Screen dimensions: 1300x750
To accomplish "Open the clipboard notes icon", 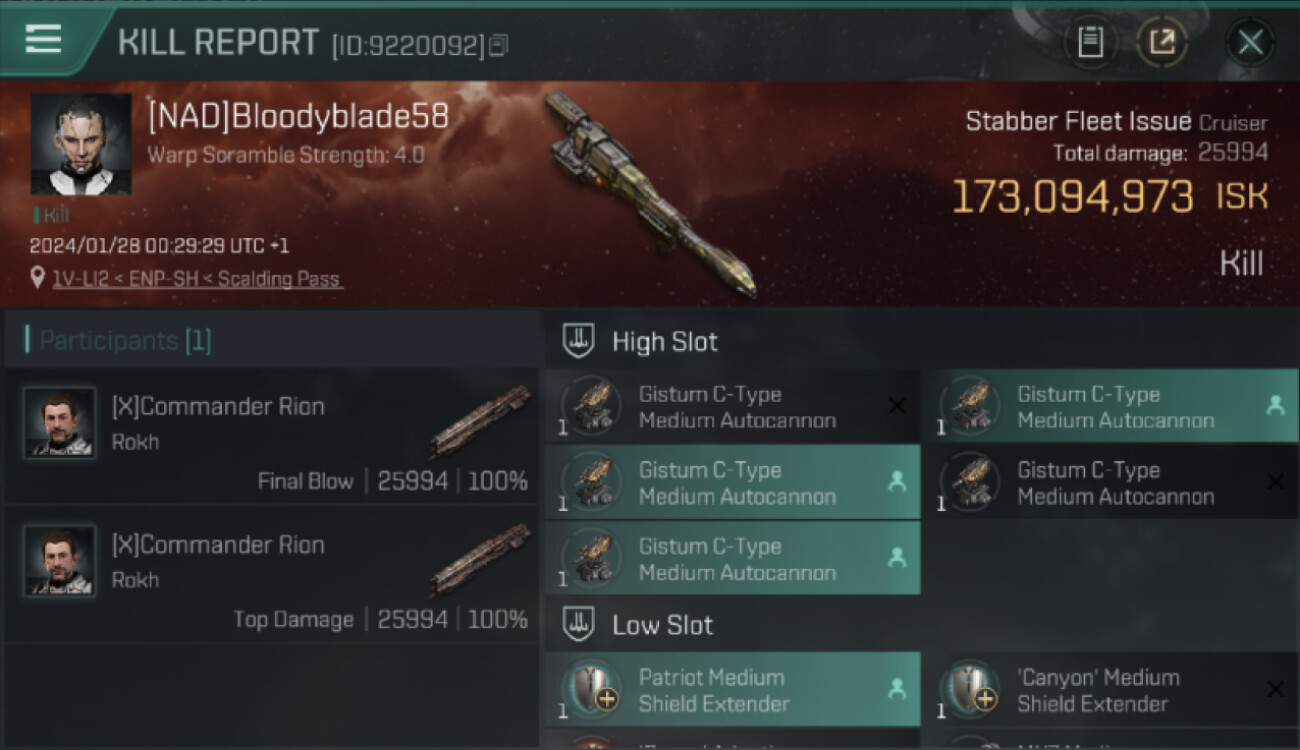I will point(1090,42).
